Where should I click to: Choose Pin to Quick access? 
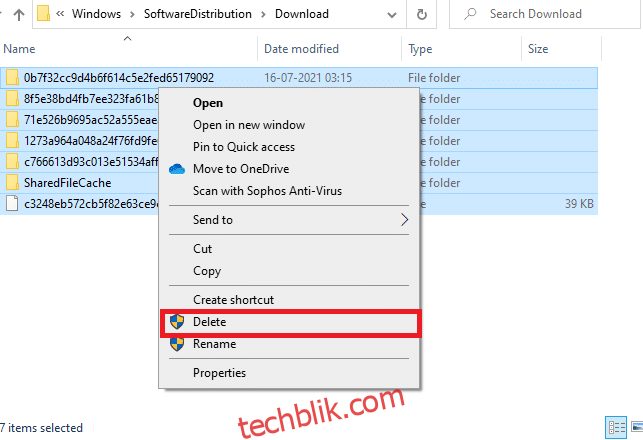point(244,147)
